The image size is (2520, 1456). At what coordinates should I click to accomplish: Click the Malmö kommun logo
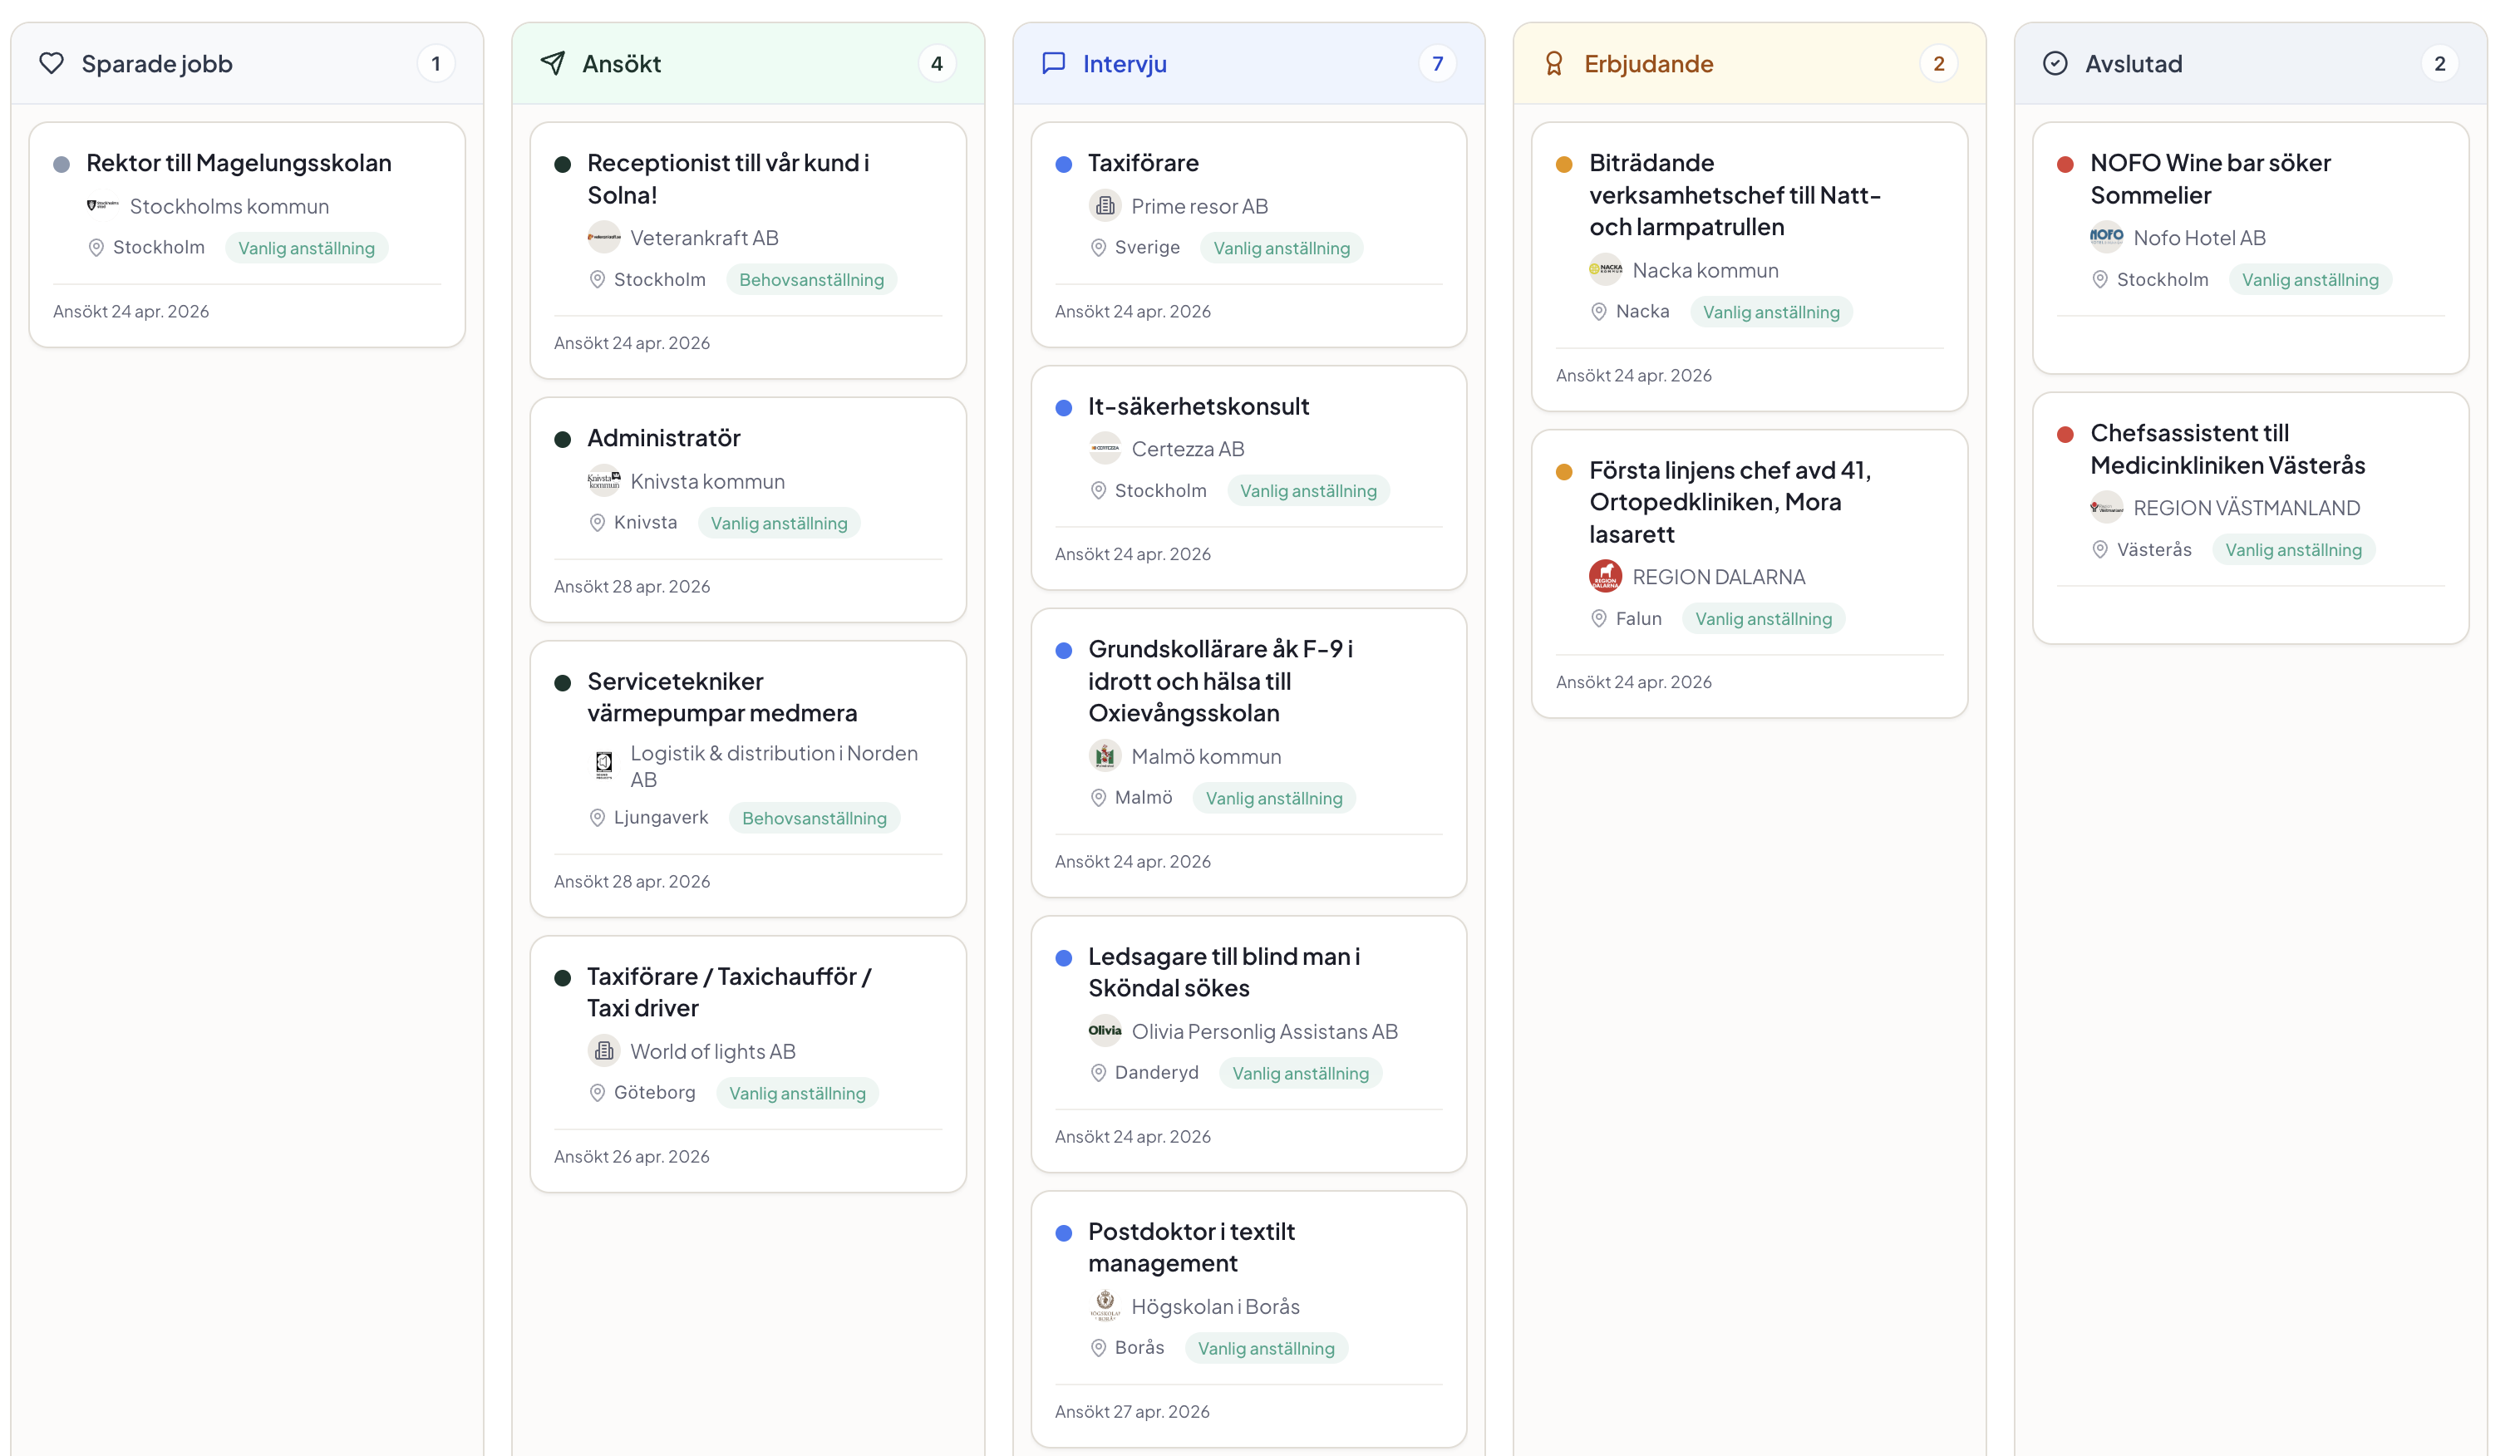click(1105, 756)
